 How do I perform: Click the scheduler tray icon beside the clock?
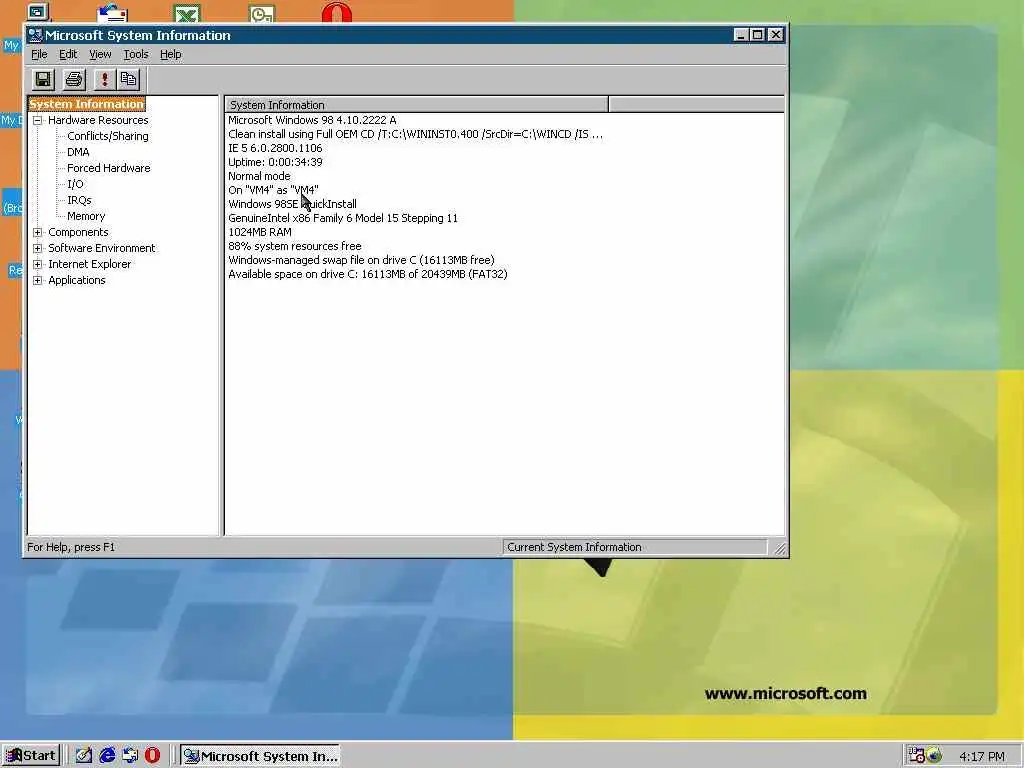pyautogui.click(x=916, y=756)
